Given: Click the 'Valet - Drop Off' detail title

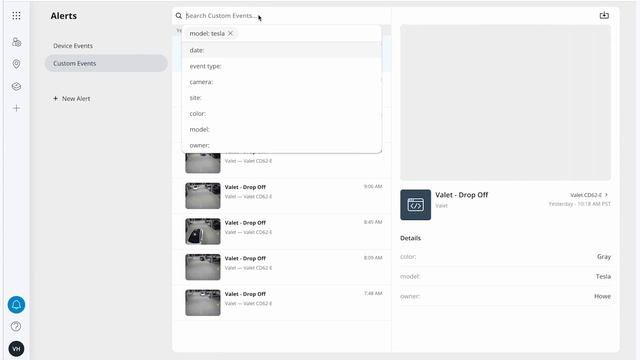Looking at the screenshot, I should tap(462, 195).
